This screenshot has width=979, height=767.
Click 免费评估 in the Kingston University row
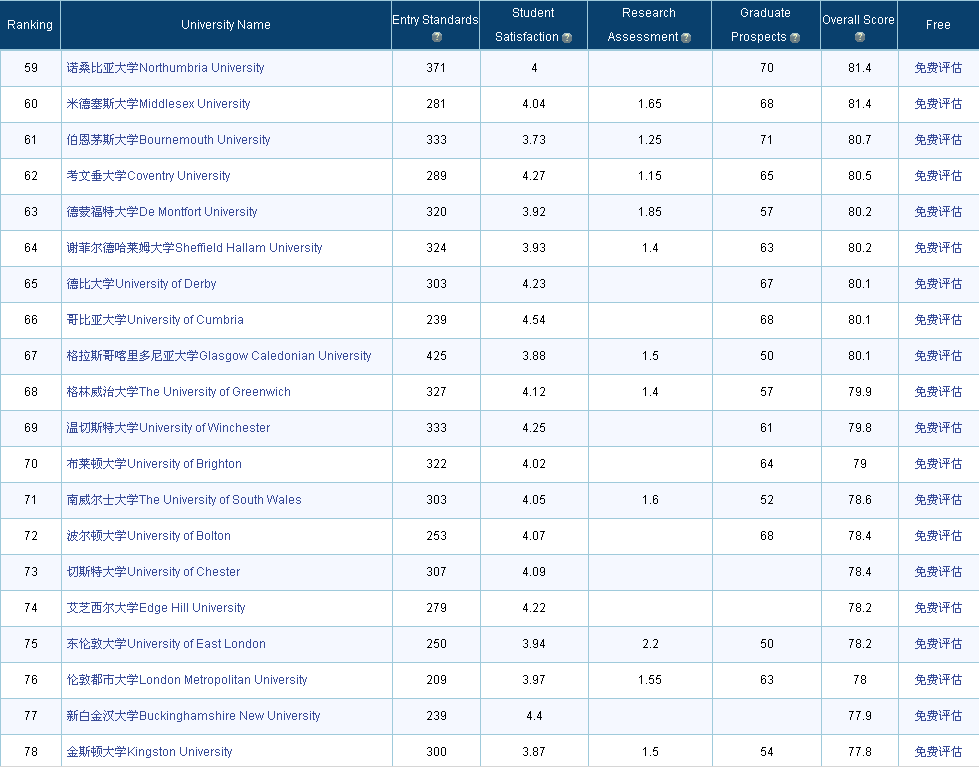[x=938, y=752]
